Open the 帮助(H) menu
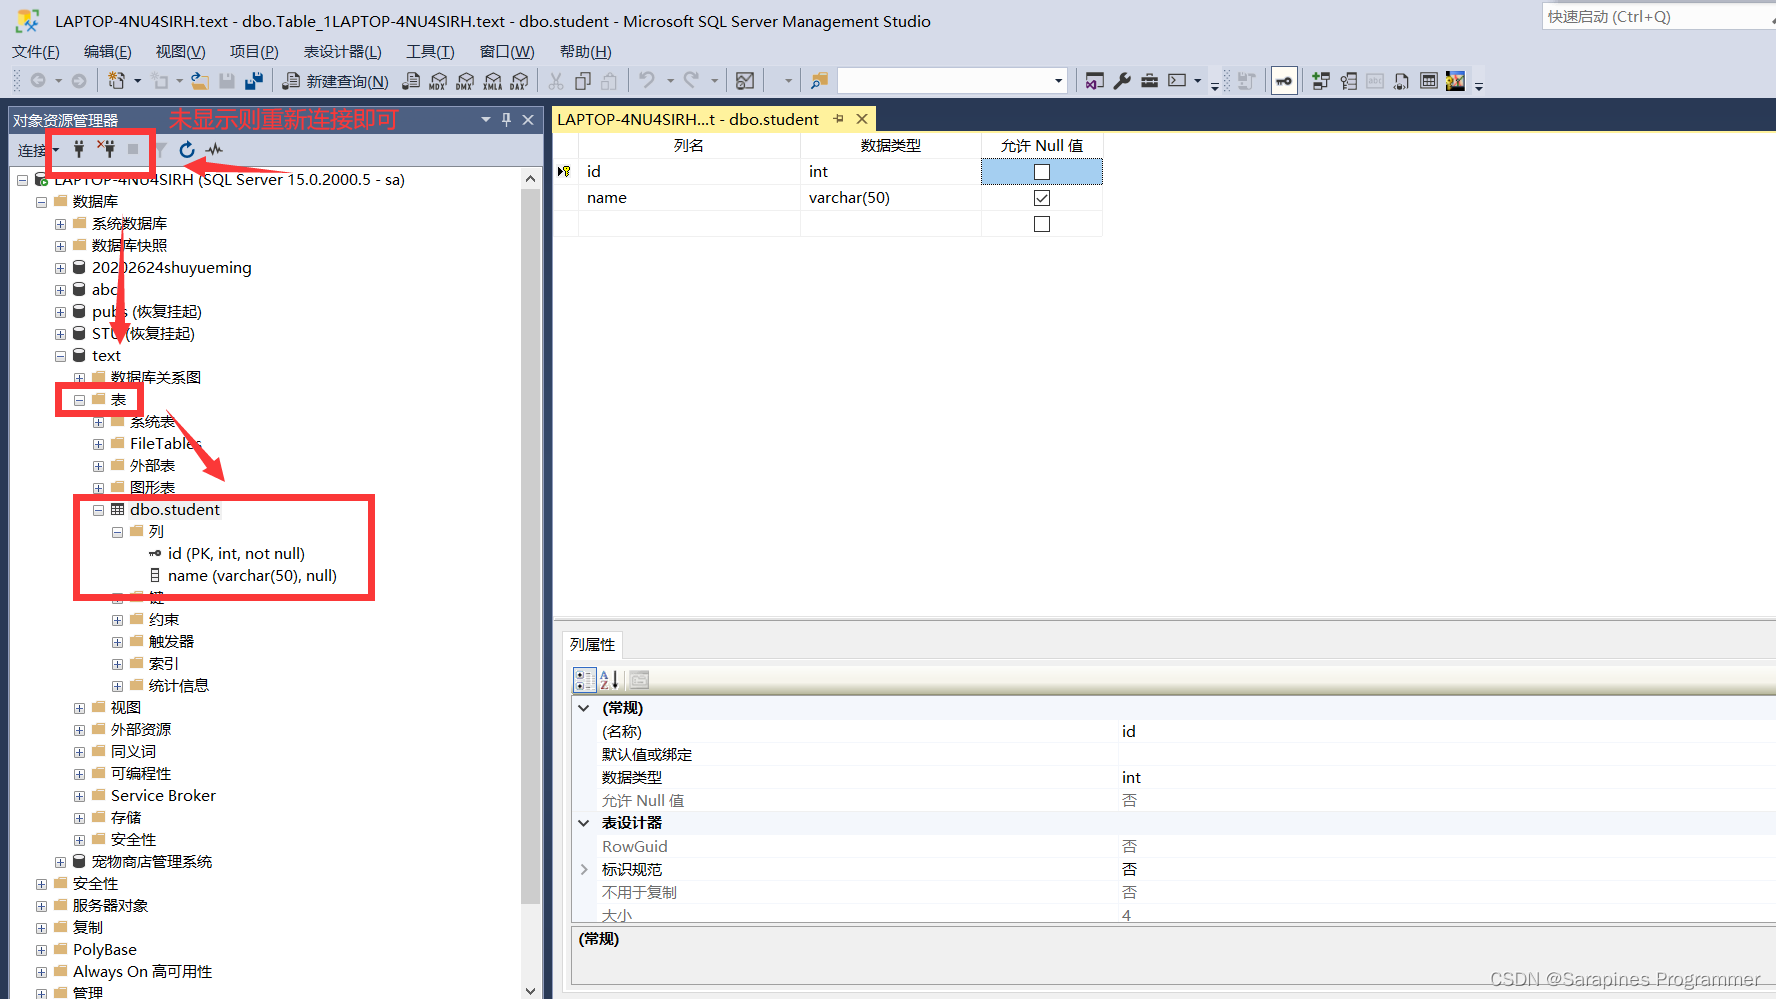 586,52
